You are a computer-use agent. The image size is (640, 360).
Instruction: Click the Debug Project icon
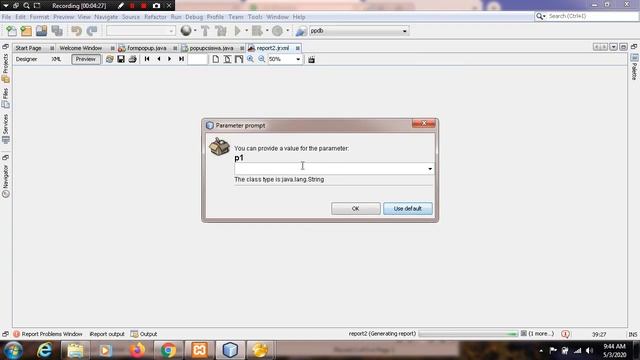(257, 31)
